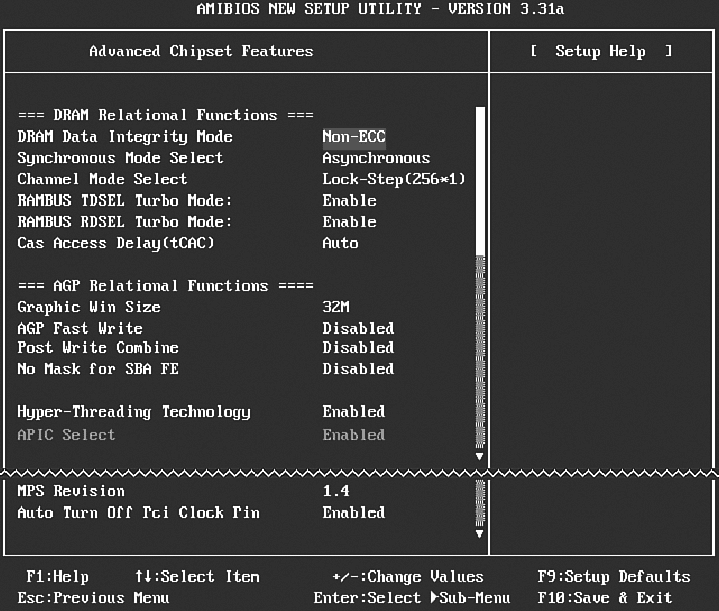Select the Setup Help panel header
This screenshot has width=719, height=611.
click(601, 51)
